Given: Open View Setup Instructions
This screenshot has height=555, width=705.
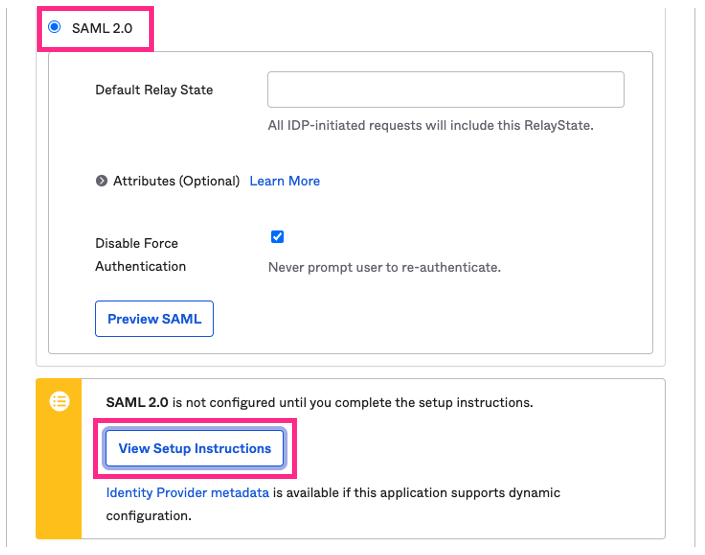Looking at the screenshot, I should click(x=195, y=448).
